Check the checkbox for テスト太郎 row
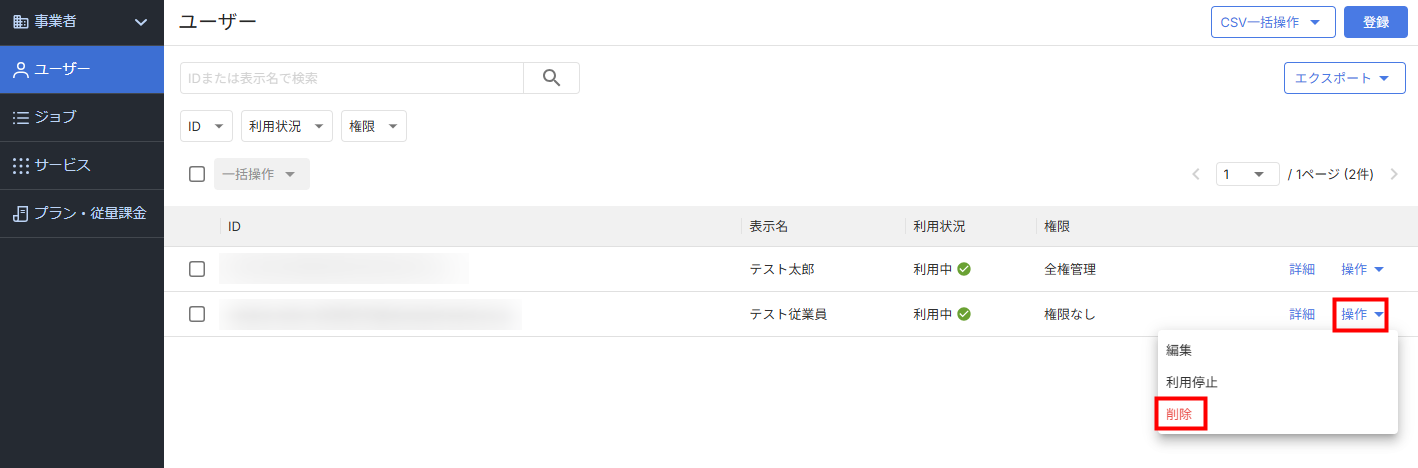Screen dimensions: 1418x468 (197, 269)
